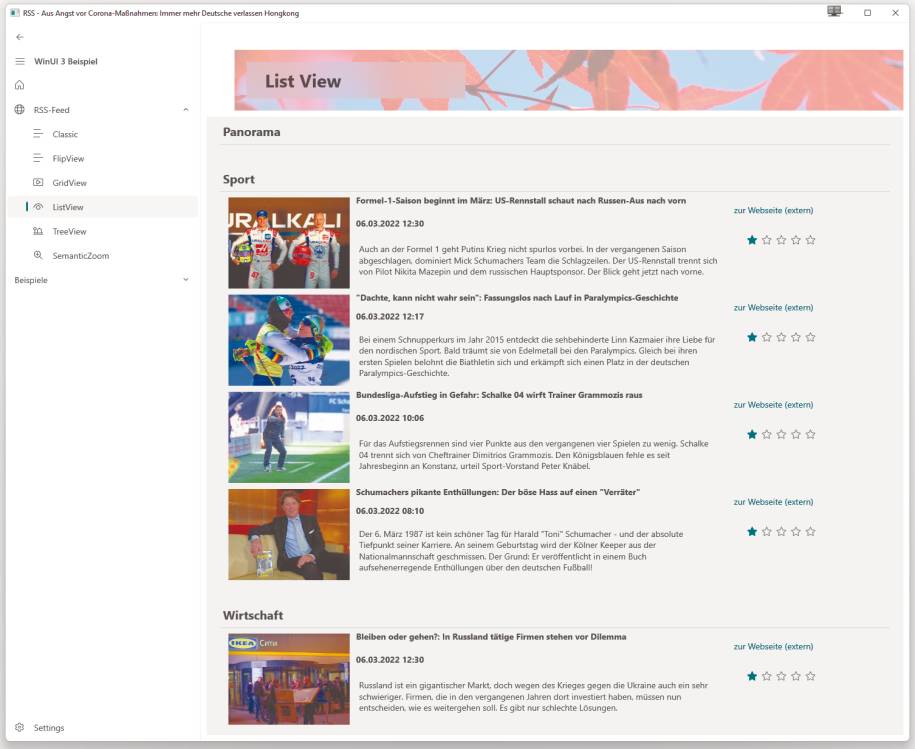Rate Schalke 04 article two stars
915x749 pixels.
click(767, 435)
